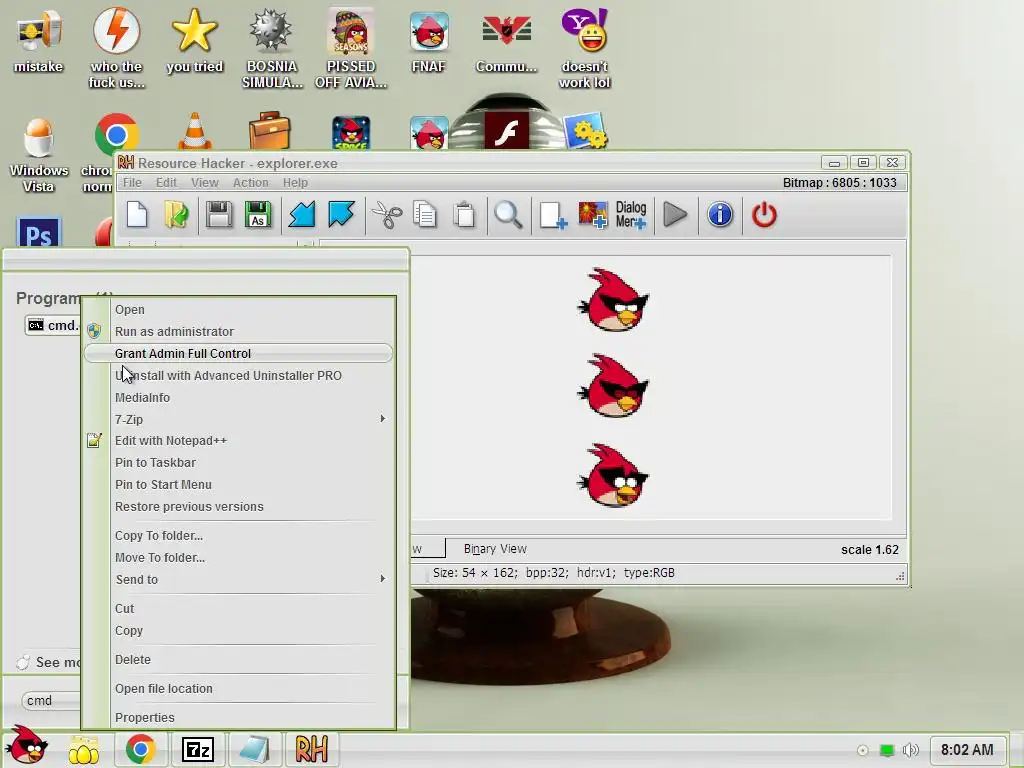Click the 'mistake' desktop icon
1024x768 pixels.
point(38,42)
